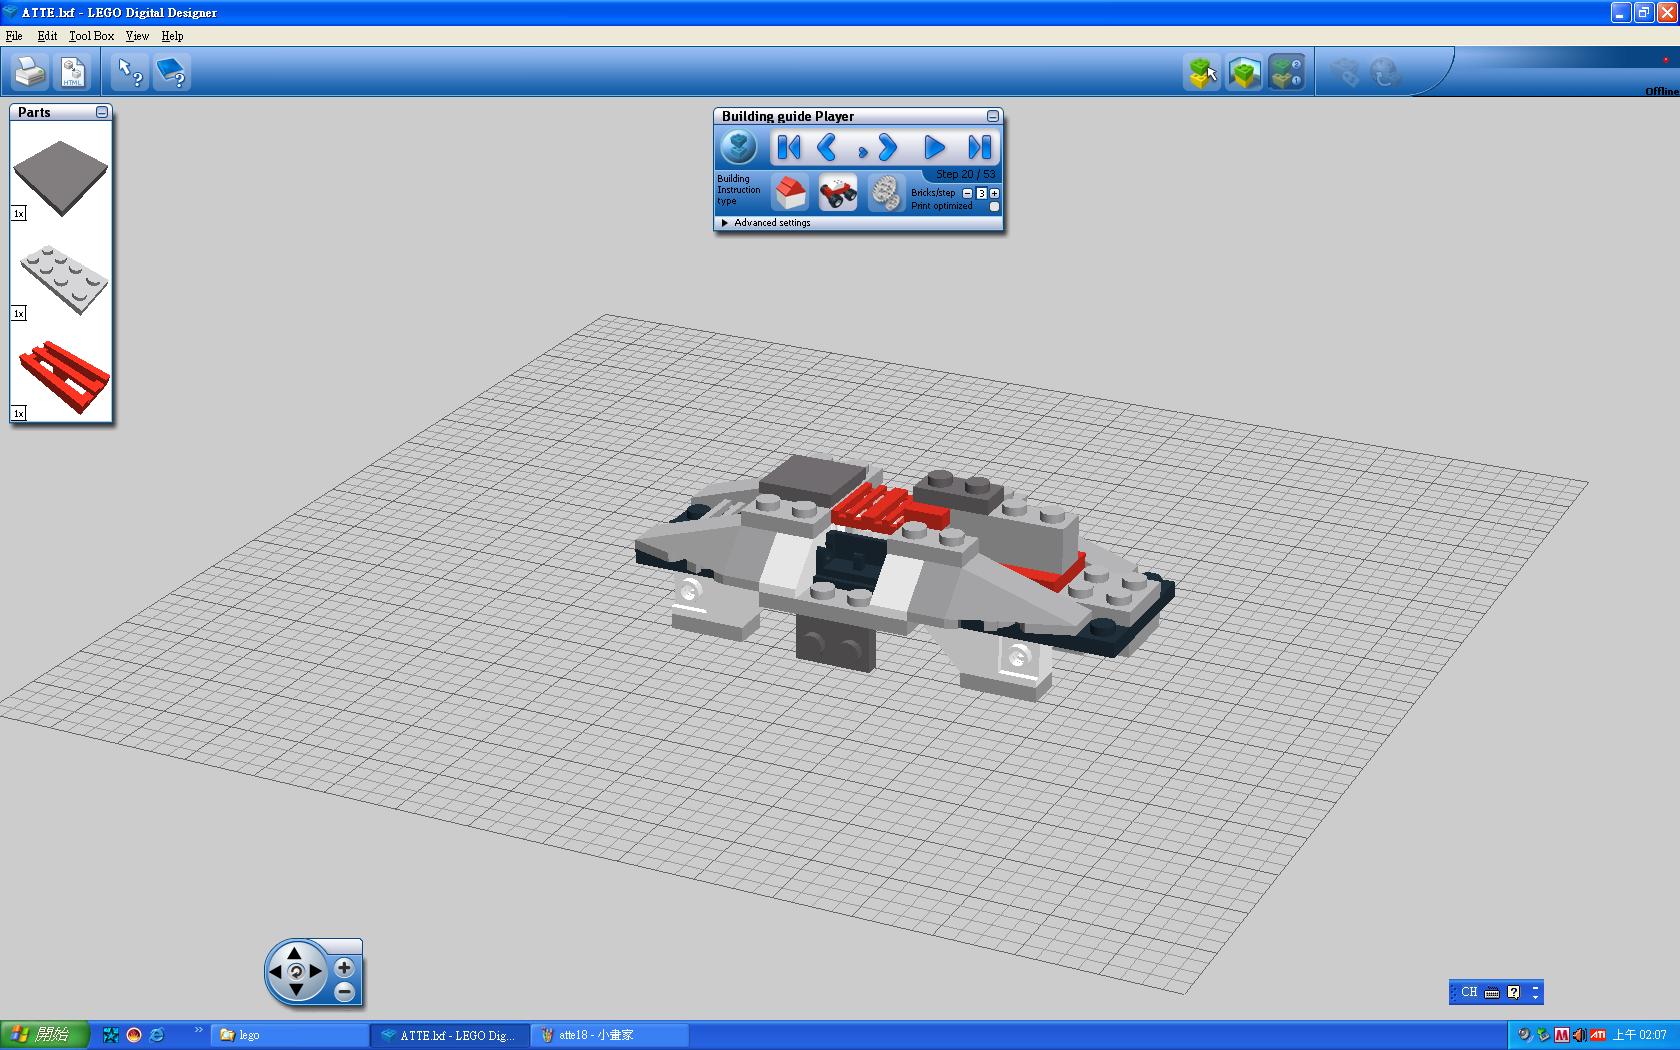
Task: Switch to View mode
Action: (1244, 72)
